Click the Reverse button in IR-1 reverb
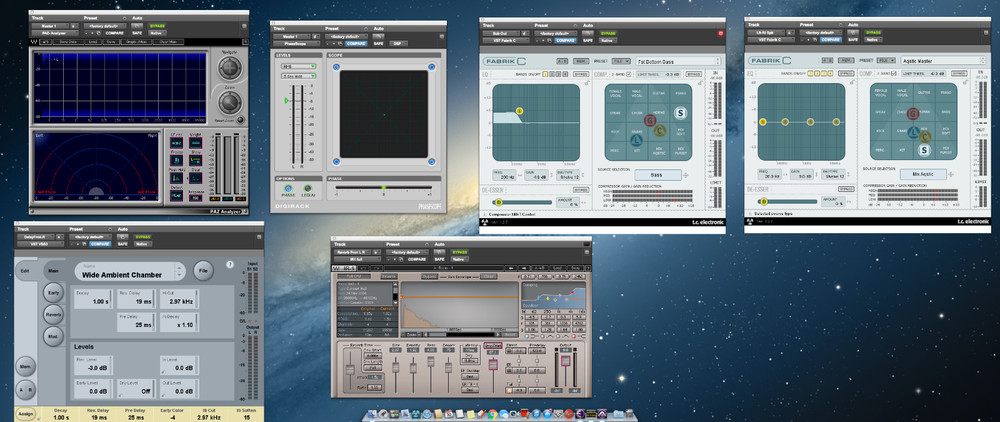Image resolution: width=1000 pixels, height=422 pixels. pyautogui.click(x=389, y=276)
